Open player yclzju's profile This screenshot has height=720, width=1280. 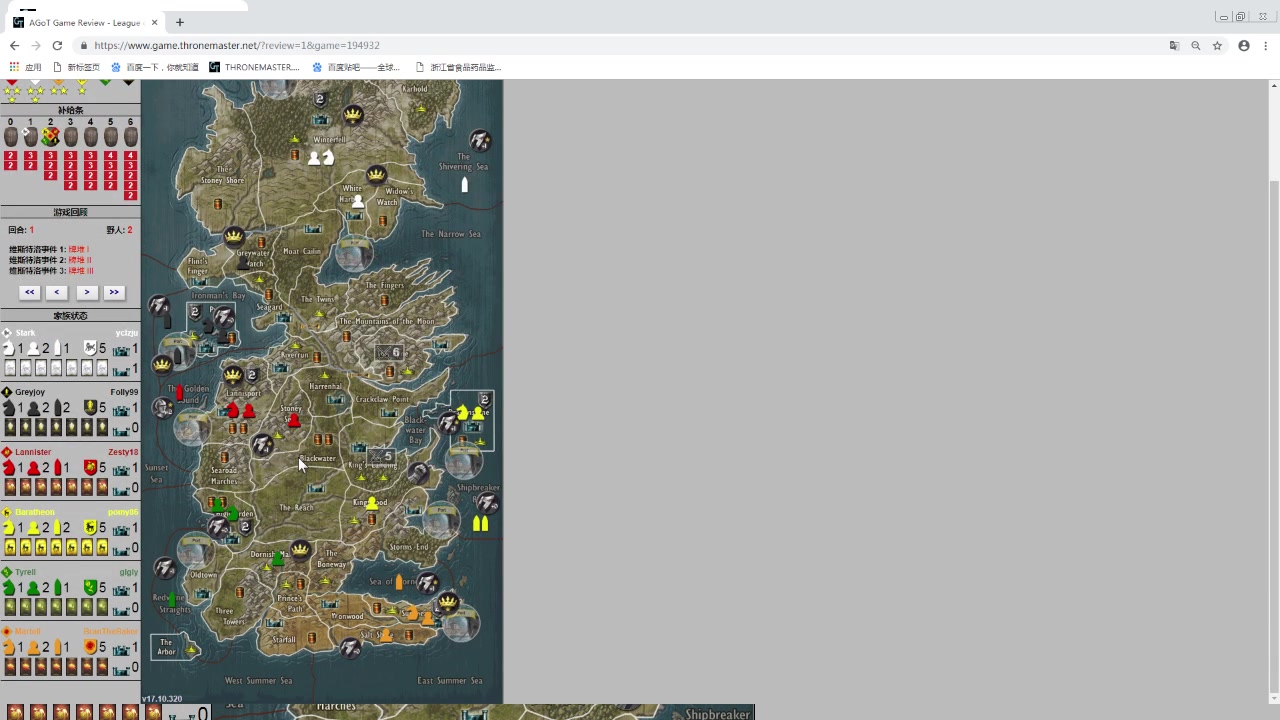pos(127,333)
